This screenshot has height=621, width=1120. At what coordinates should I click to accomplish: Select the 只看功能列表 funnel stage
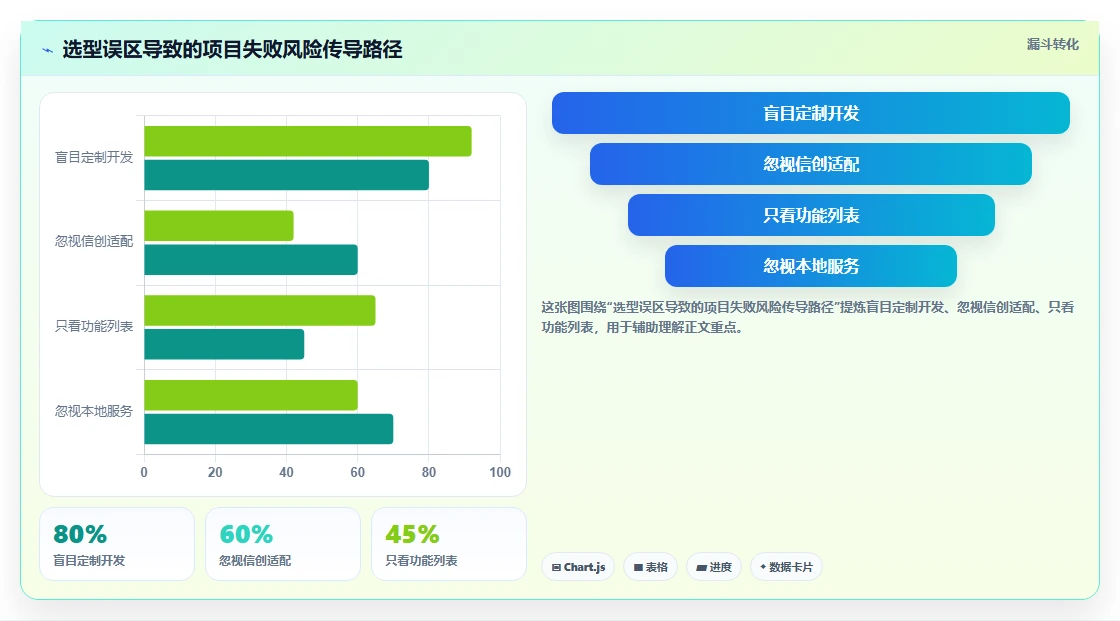click(x=811, y=215)
